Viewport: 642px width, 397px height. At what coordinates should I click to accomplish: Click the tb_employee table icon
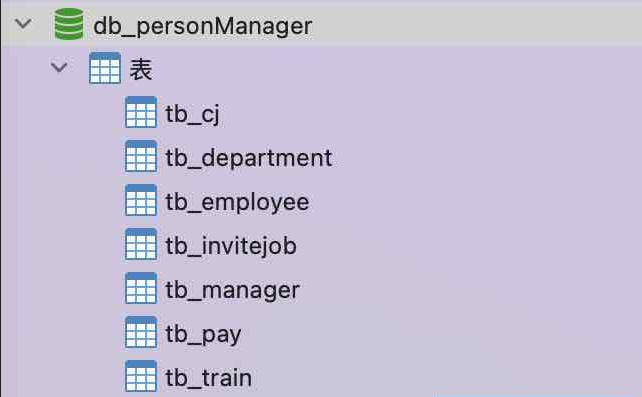coord(141,200)
